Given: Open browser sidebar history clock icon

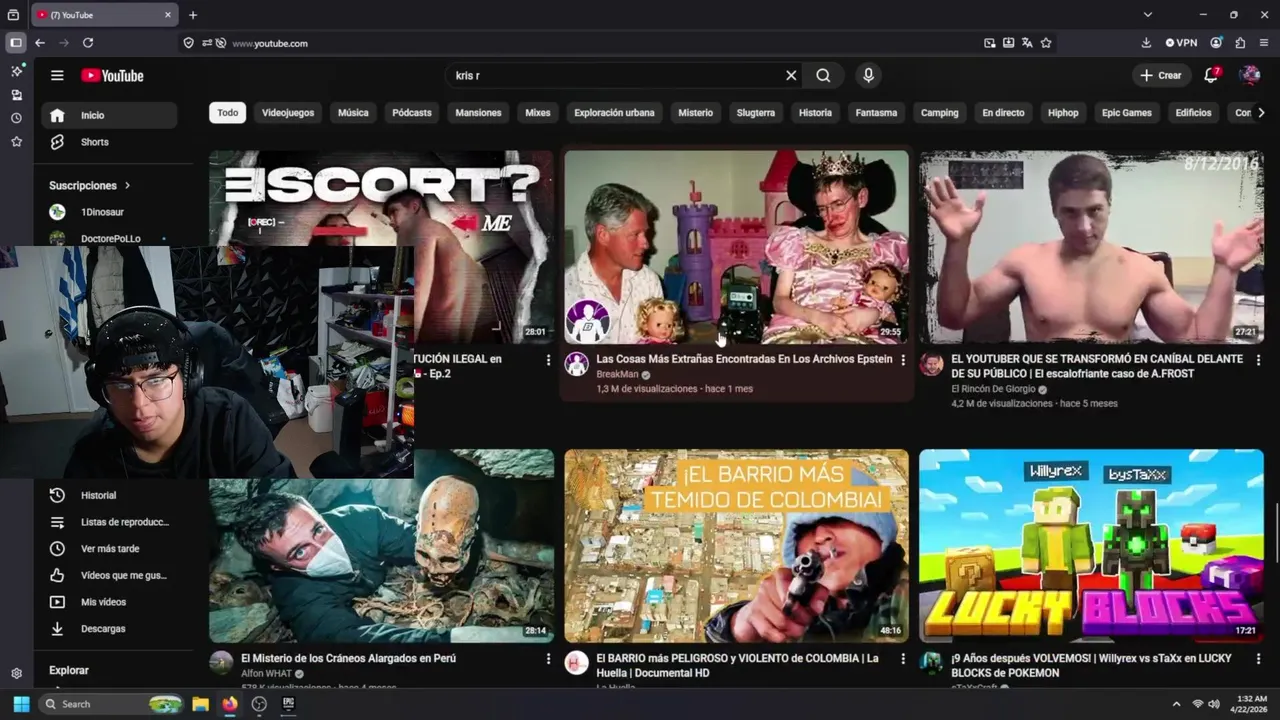Looking at the screenshot, I should tap(16, 118).
